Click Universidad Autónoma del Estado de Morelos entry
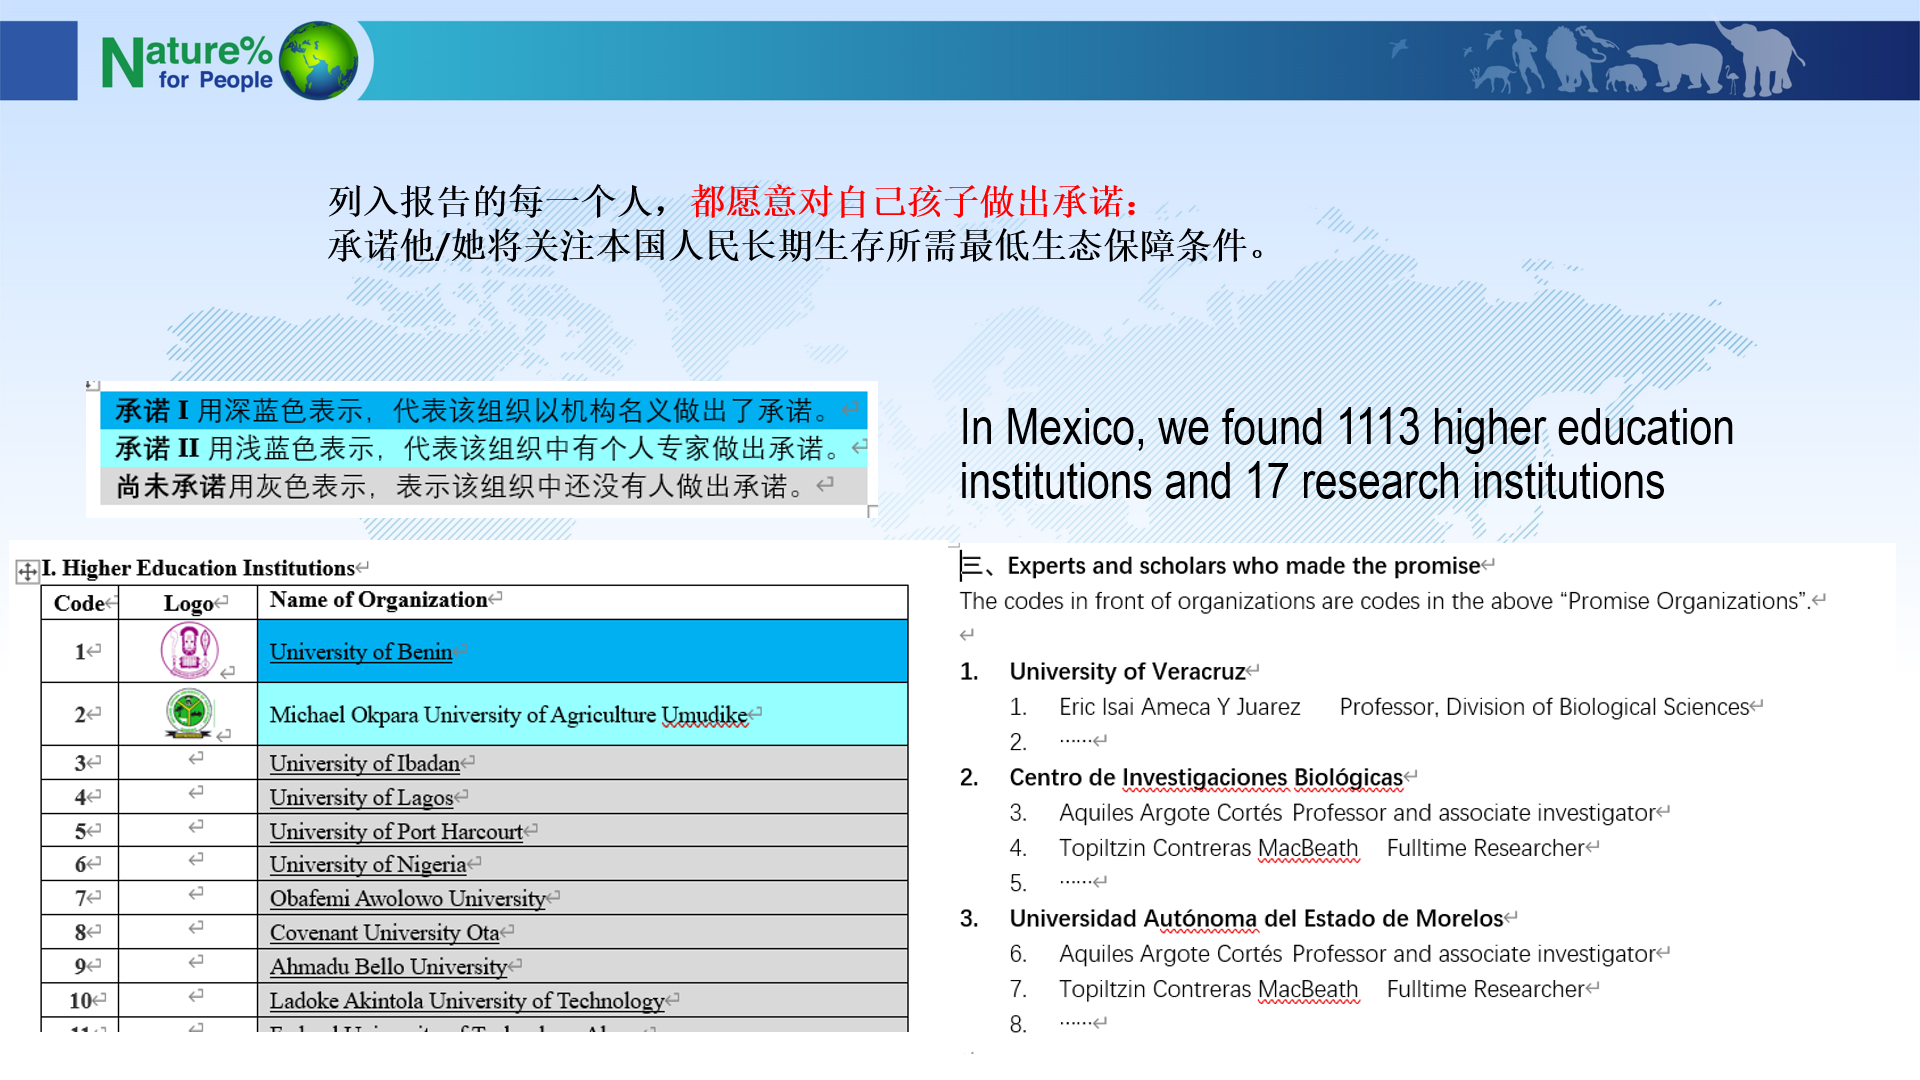Screen dimensions: 1920x1080 click(x=1256, y=918)
